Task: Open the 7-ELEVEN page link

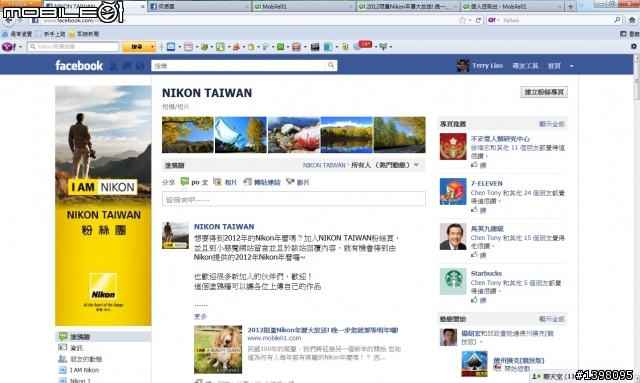Action: click(x=487, y=183)
